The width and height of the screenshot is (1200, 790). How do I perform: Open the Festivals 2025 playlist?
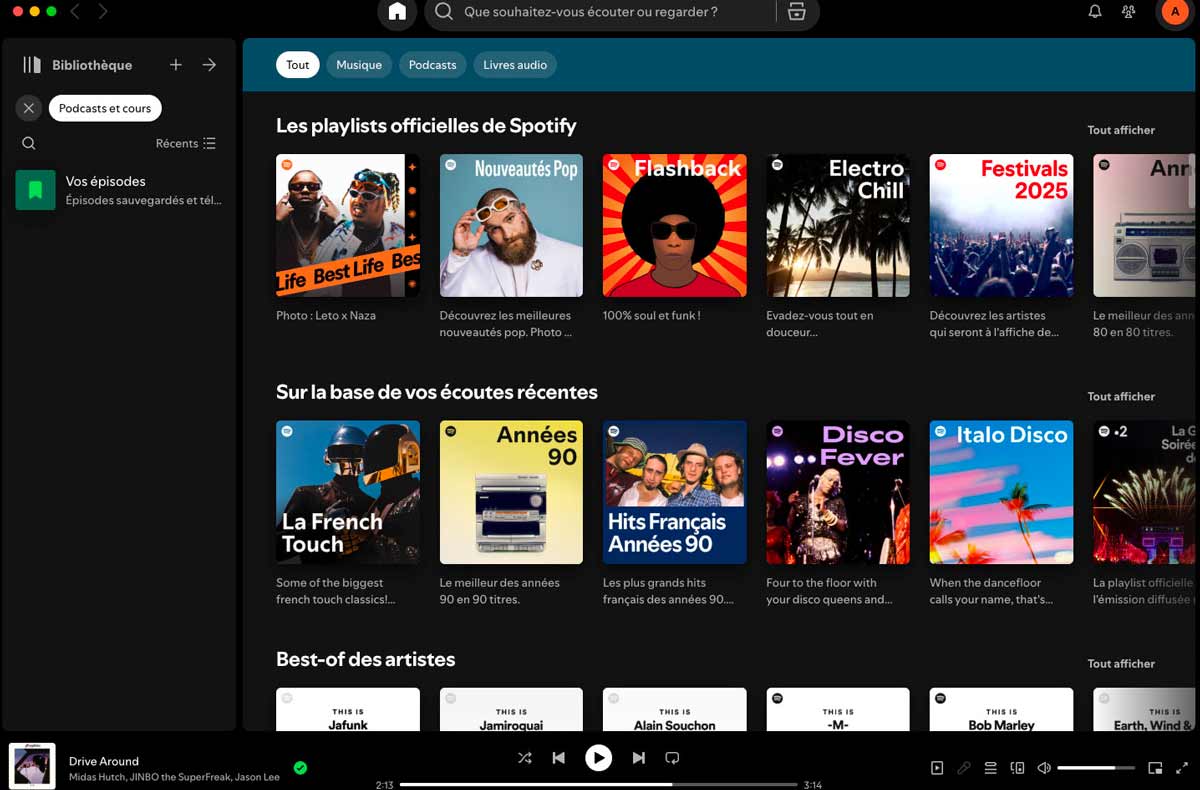pos(1001,225)
